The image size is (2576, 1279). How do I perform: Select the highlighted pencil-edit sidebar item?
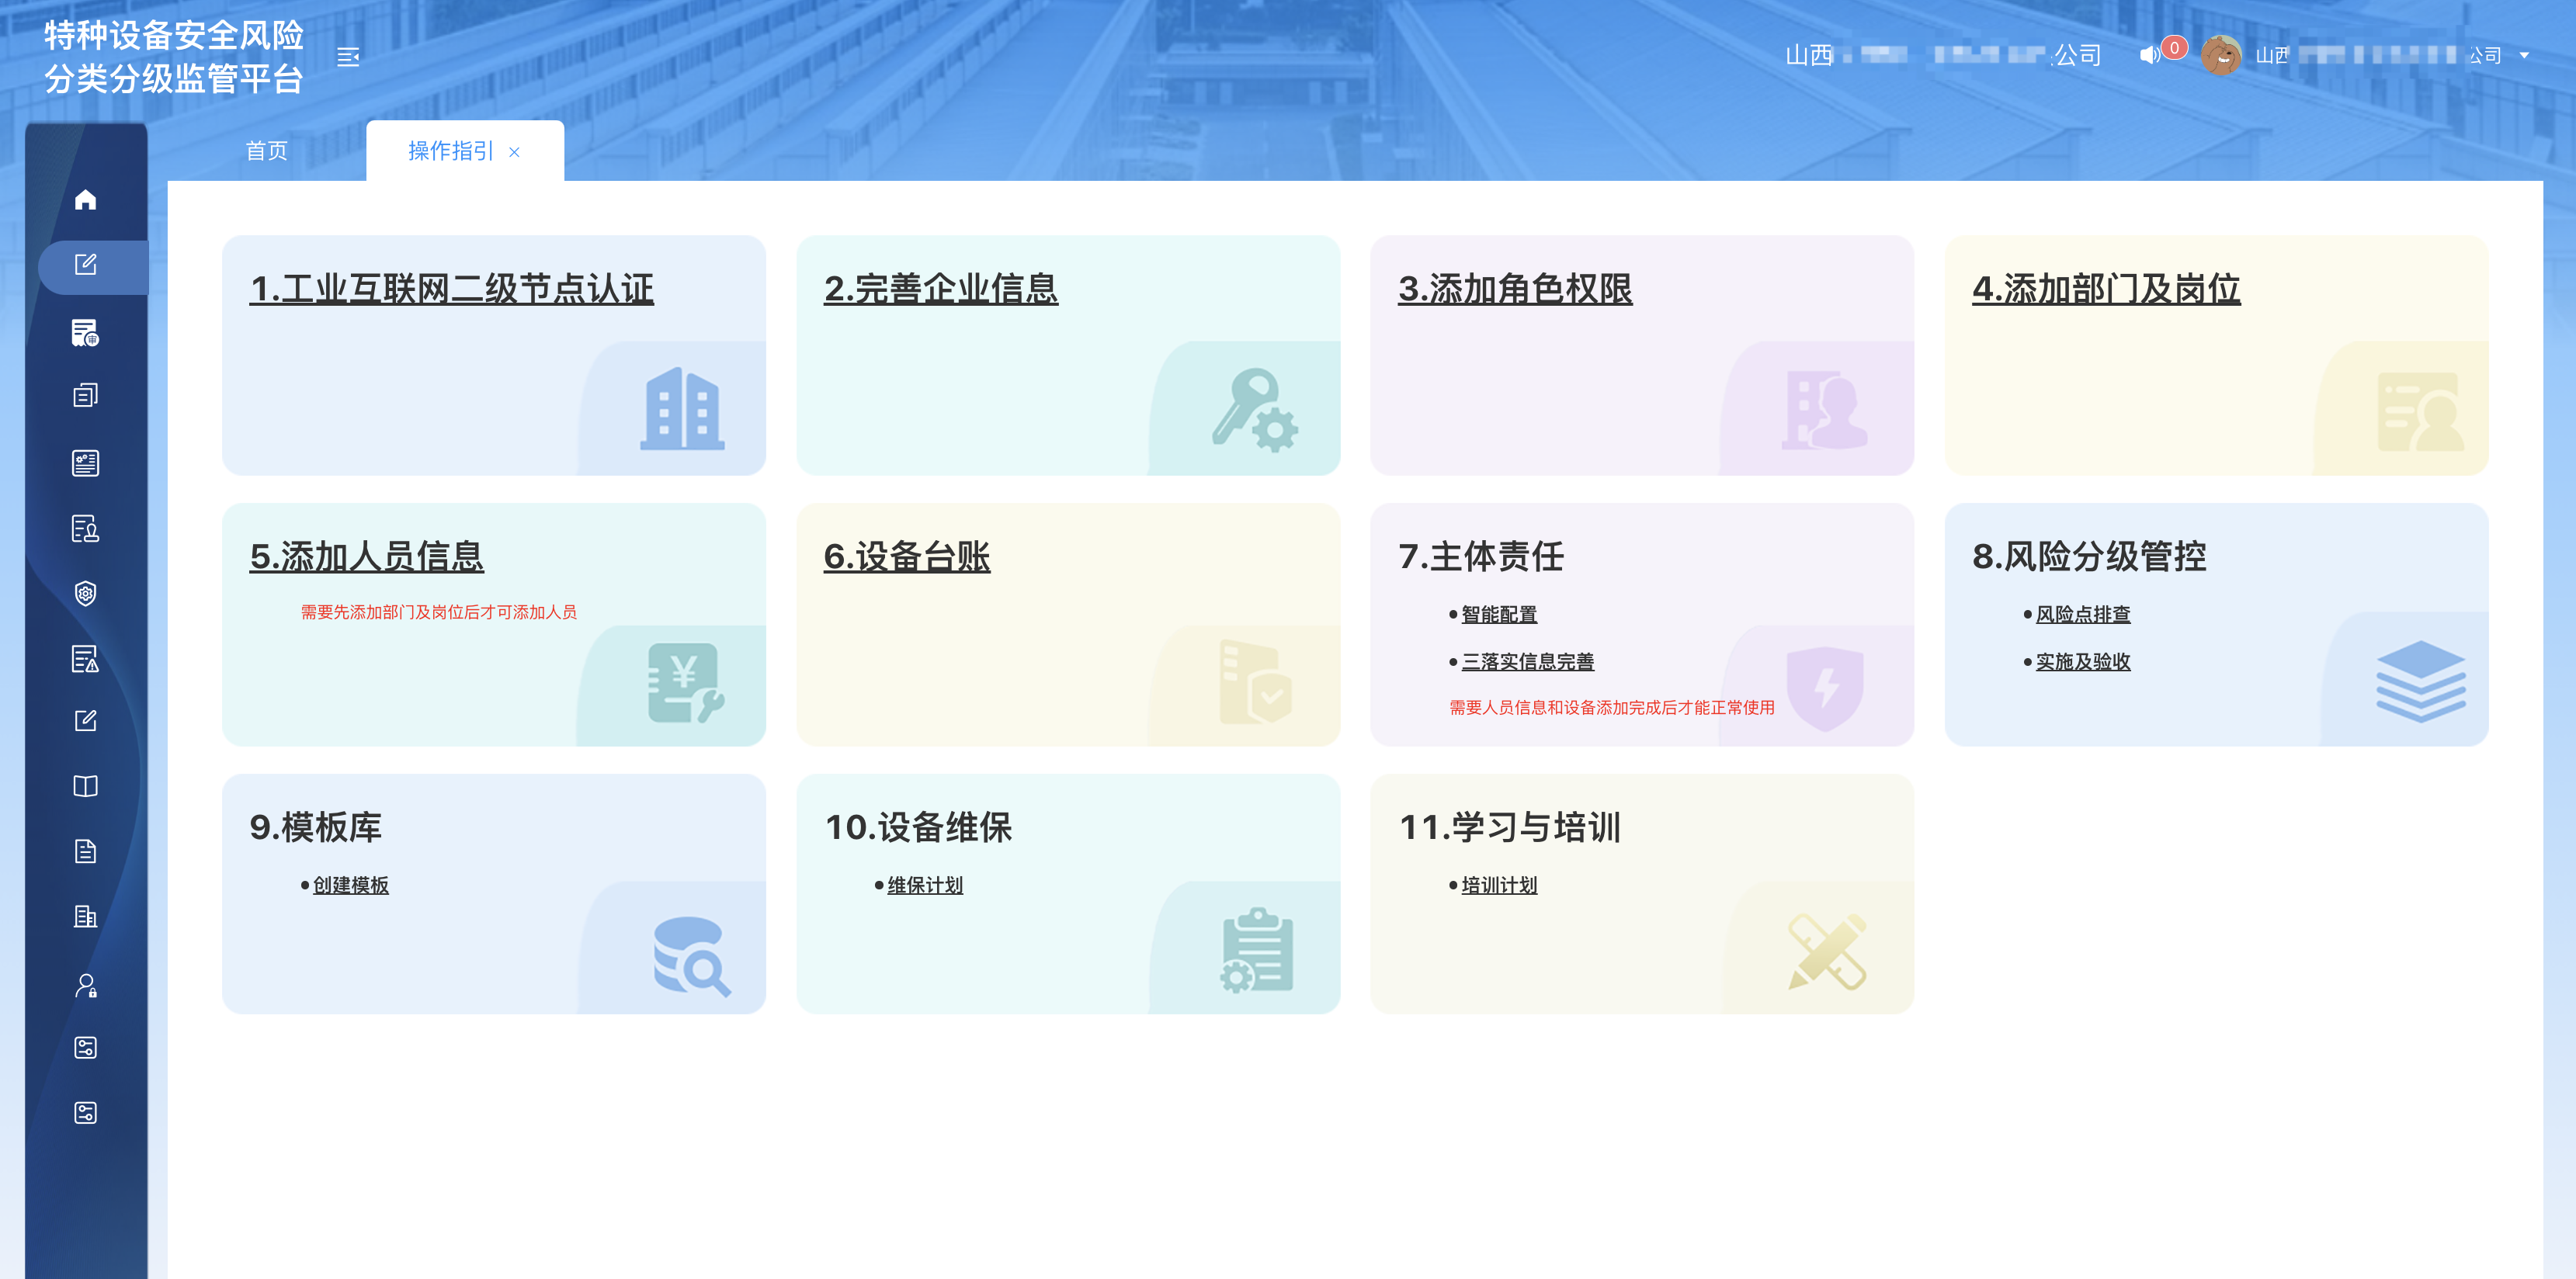click(86, 265)
